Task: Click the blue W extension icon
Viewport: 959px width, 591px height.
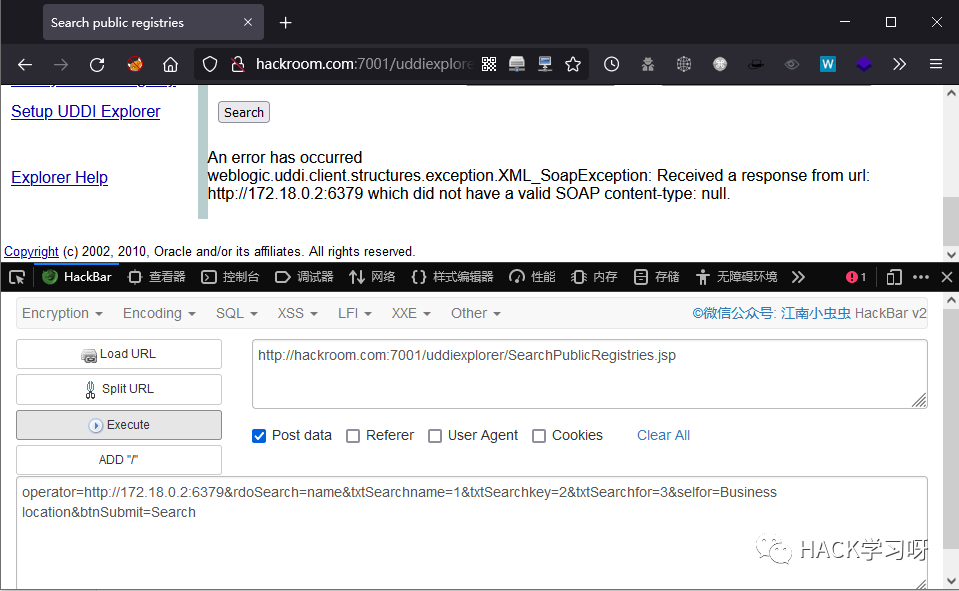Action: click(828, 64)
